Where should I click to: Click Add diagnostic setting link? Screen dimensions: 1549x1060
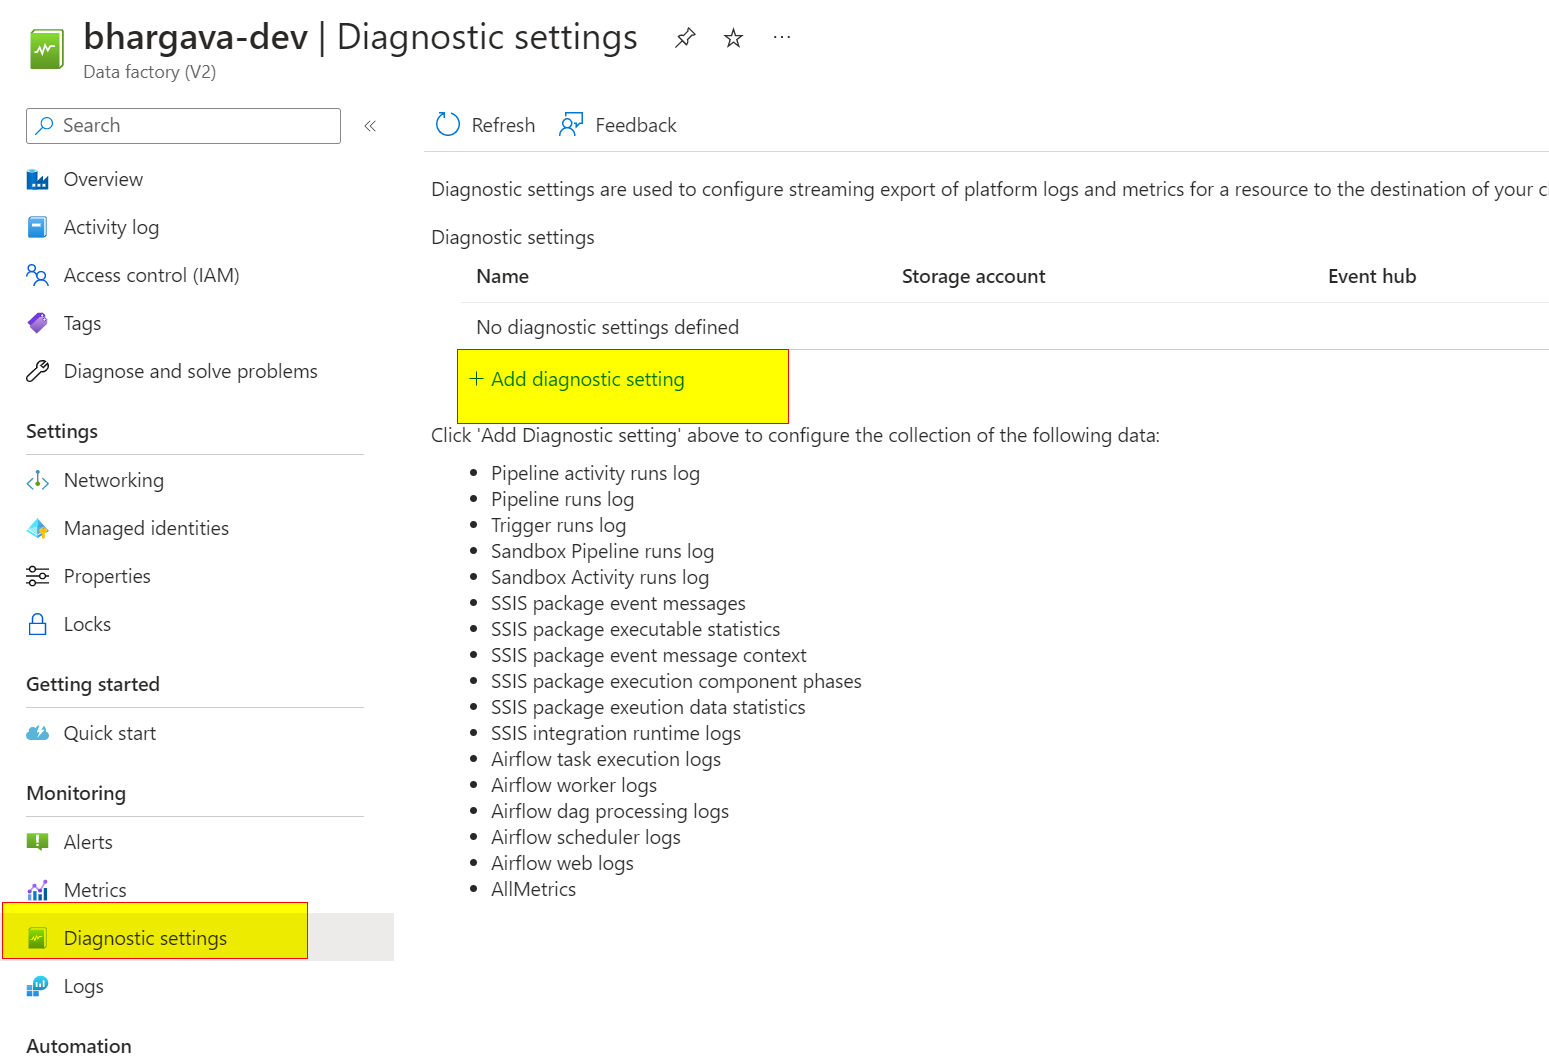point(577,379)
